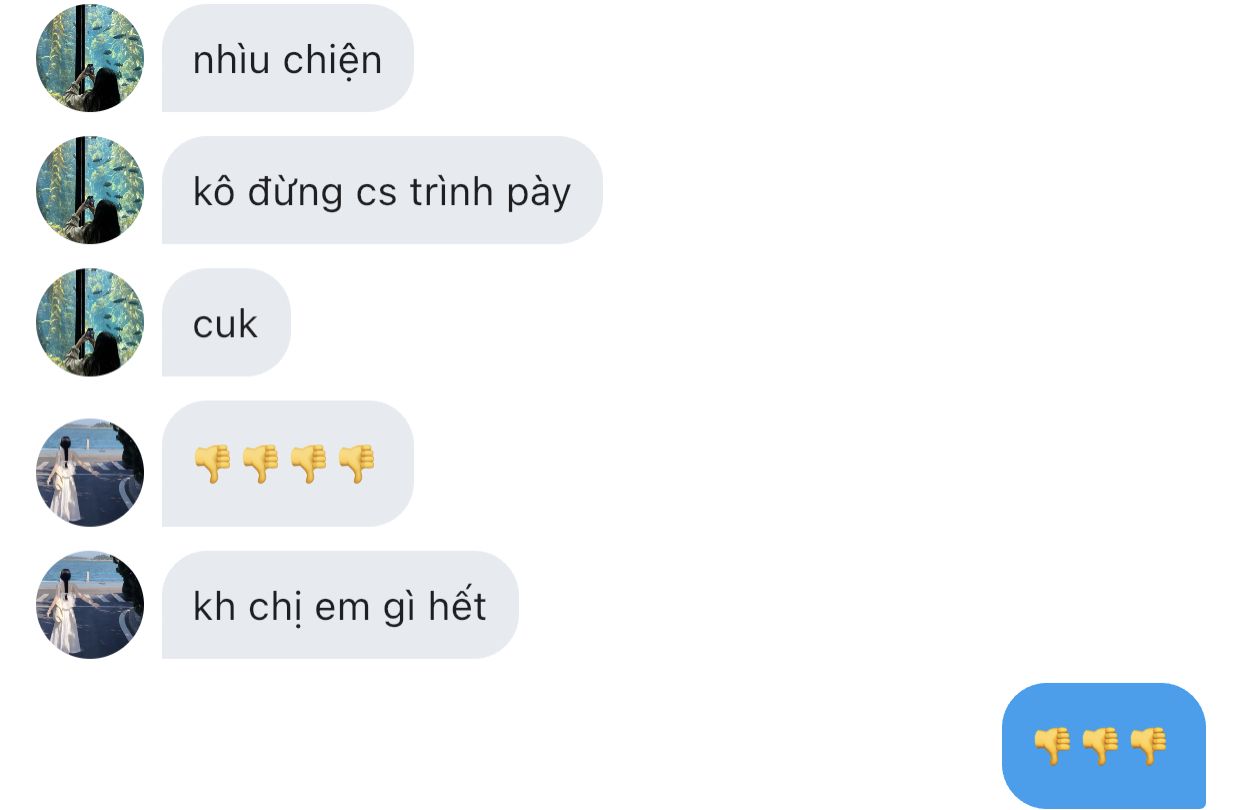Click the "kô đừng cs trình pày" message
The width and height of the screenshot is (1242, 810).
click(x=382, y=190)
